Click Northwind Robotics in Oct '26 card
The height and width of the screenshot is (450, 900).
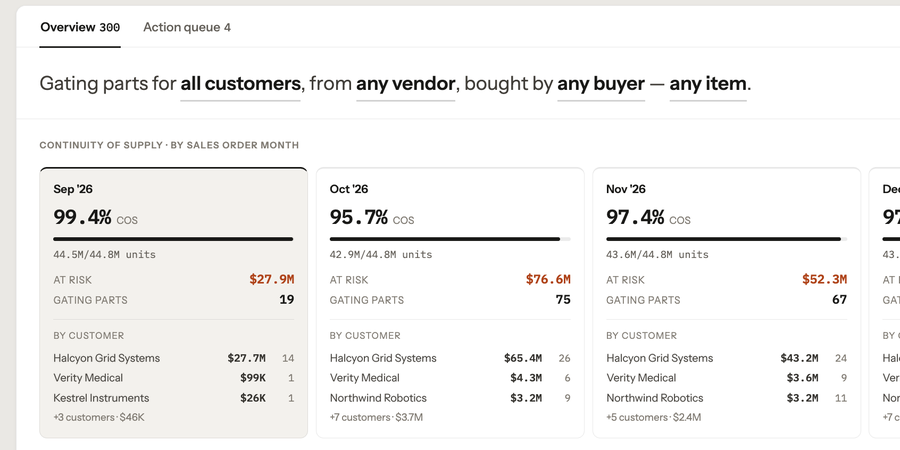(378, 398)
